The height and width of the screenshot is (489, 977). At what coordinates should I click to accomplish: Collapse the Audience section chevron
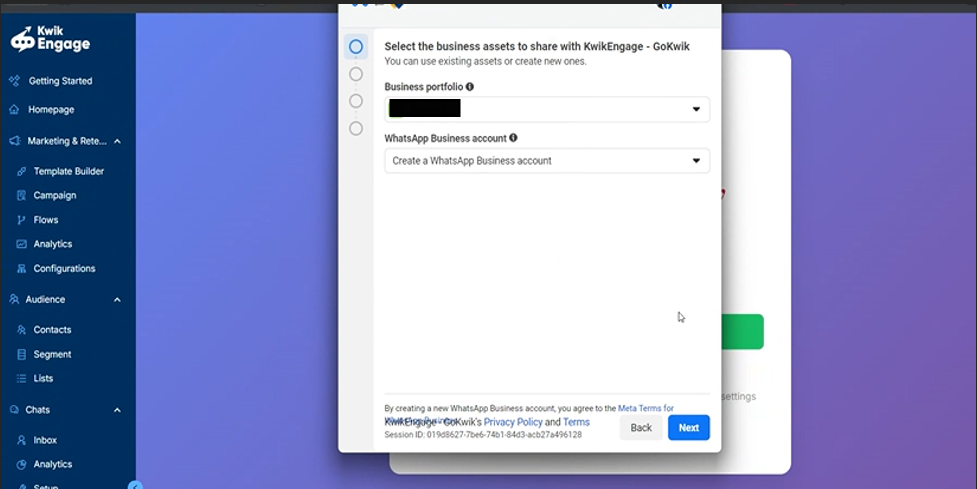(x=117, y=300)
